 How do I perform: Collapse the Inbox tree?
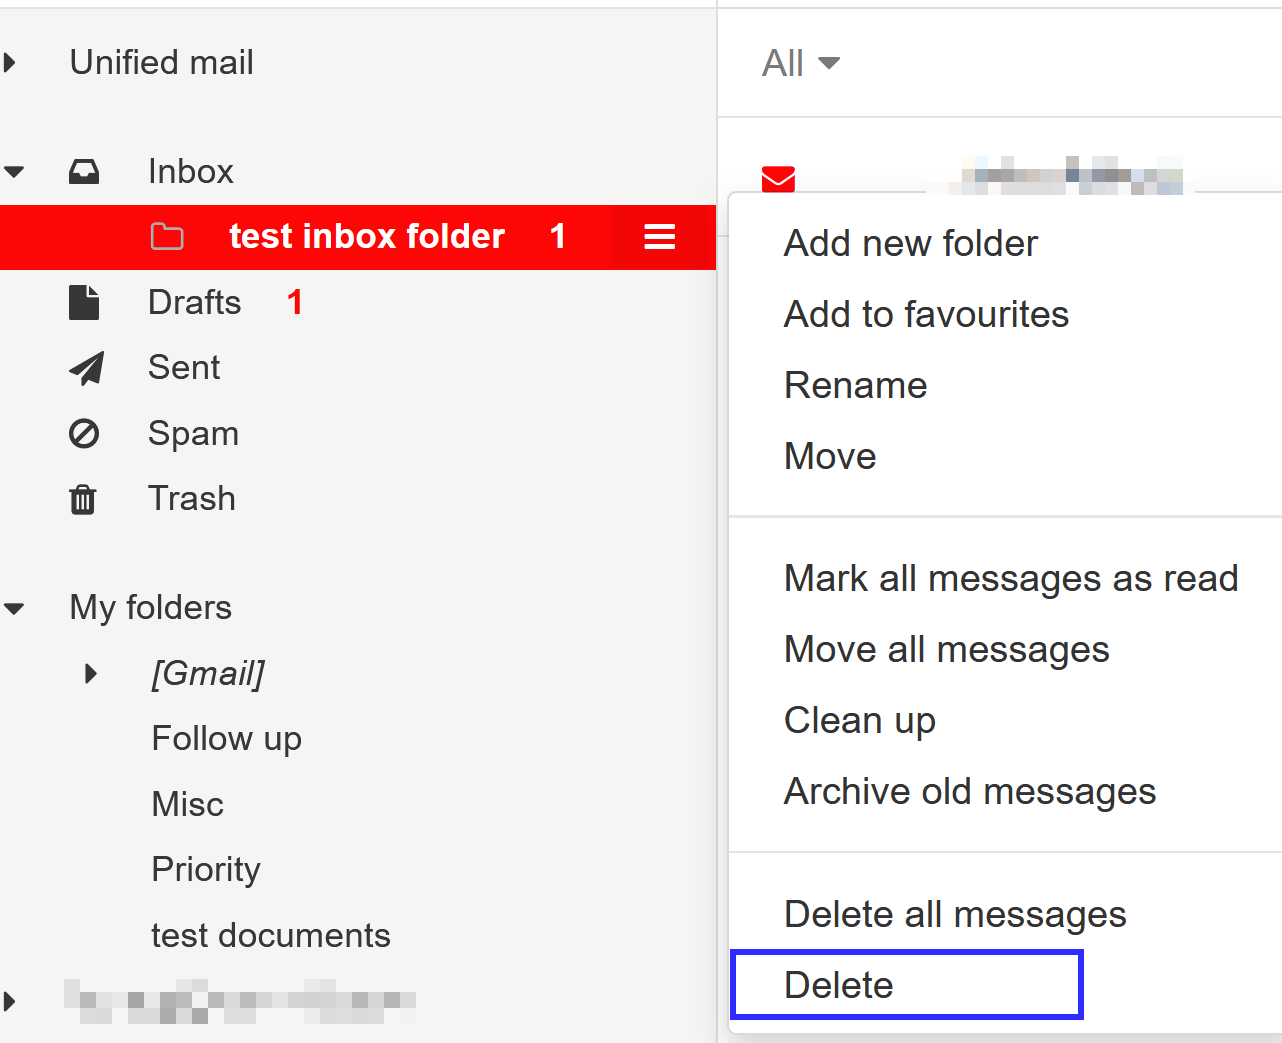14,172
